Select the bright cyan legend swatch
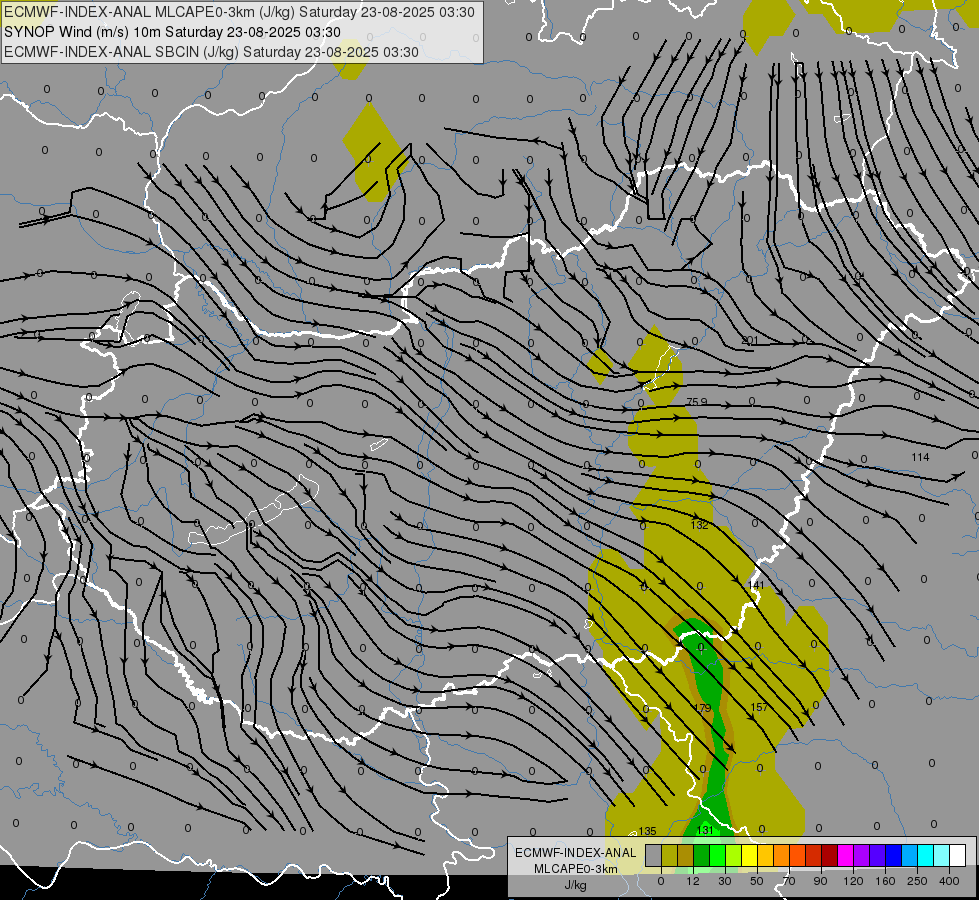The image size is (979, 900). tap(927, 855)
